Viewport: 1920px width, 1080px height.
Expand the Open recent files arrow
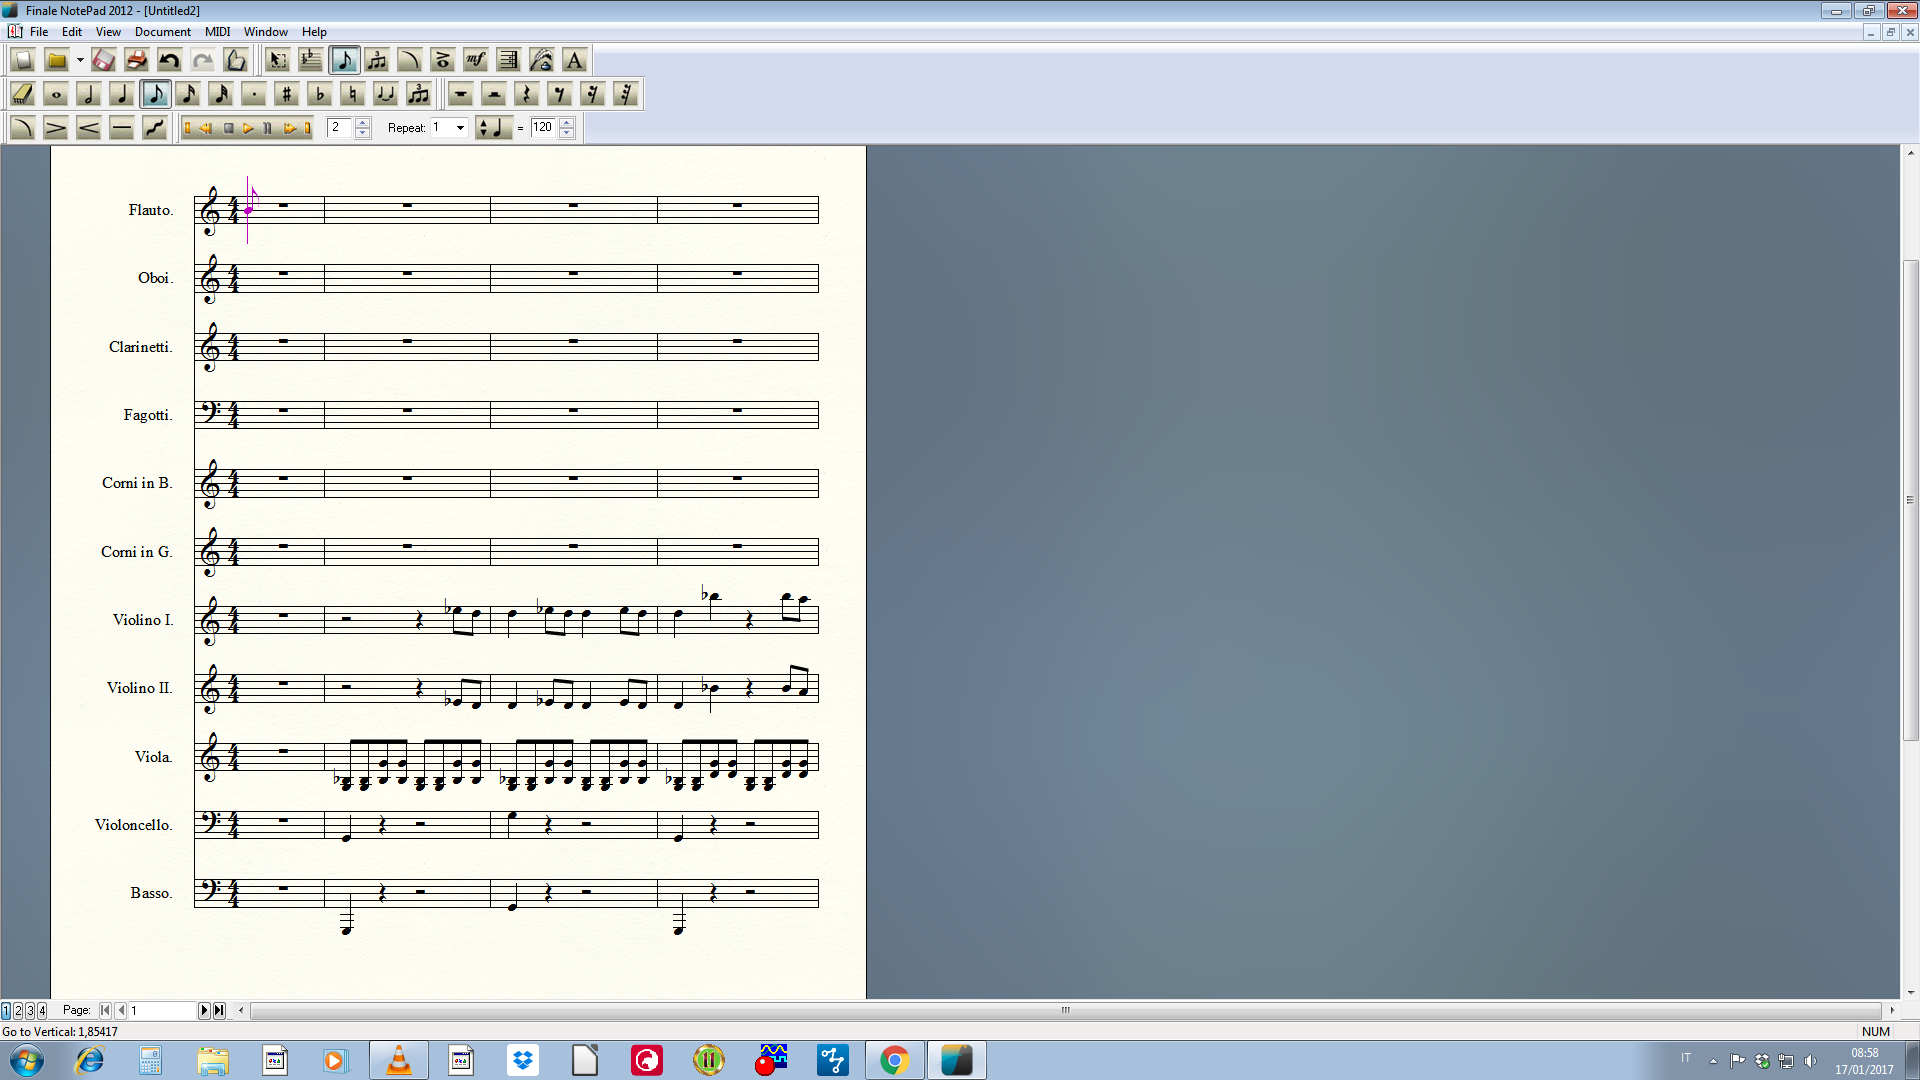click(x=80, y=61)
